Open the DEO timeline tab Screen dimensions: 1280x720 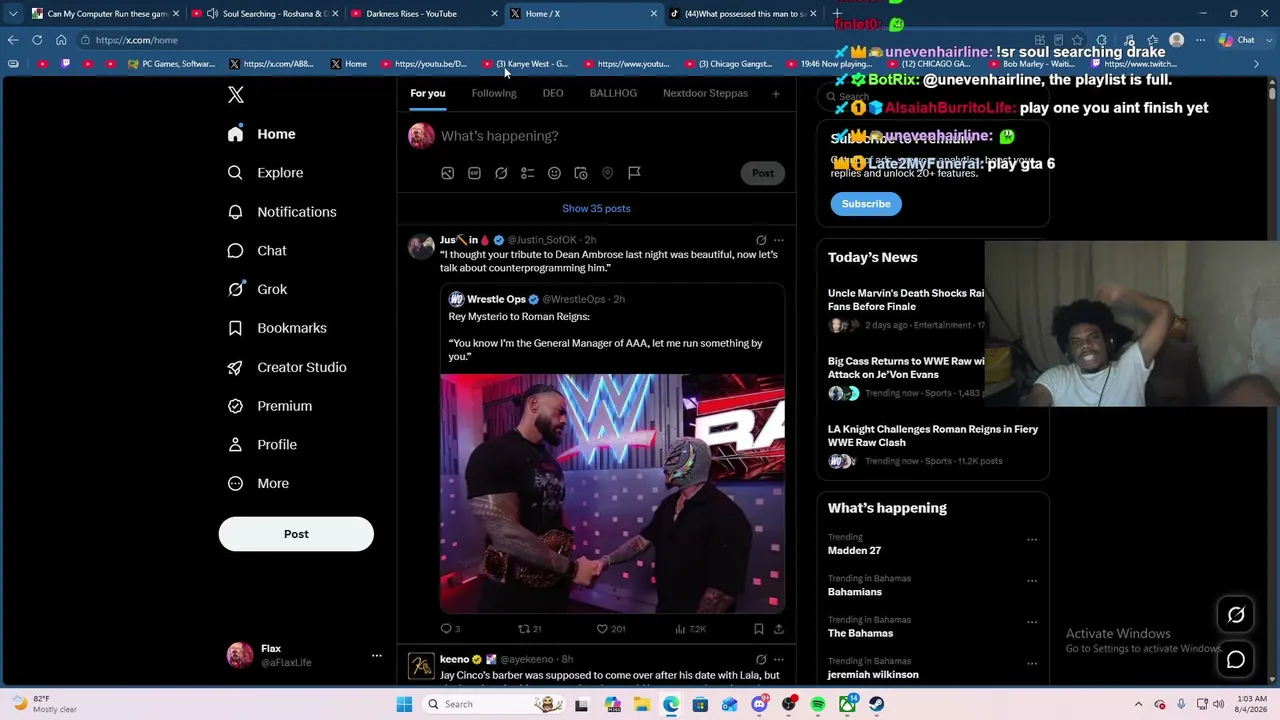[x=553, y=93]
